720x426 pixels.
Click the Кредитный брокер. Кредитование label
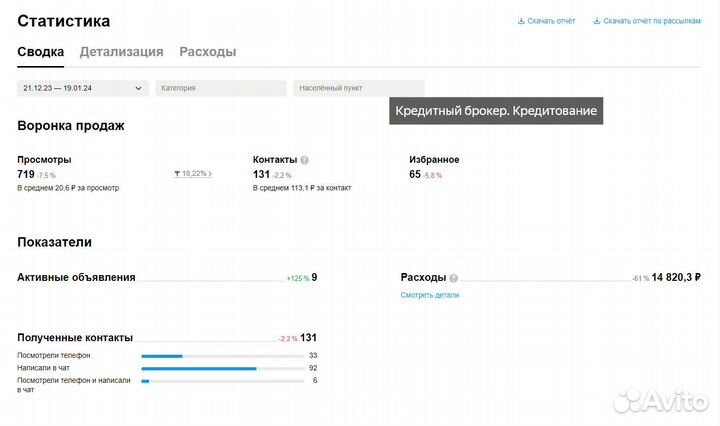496,111
